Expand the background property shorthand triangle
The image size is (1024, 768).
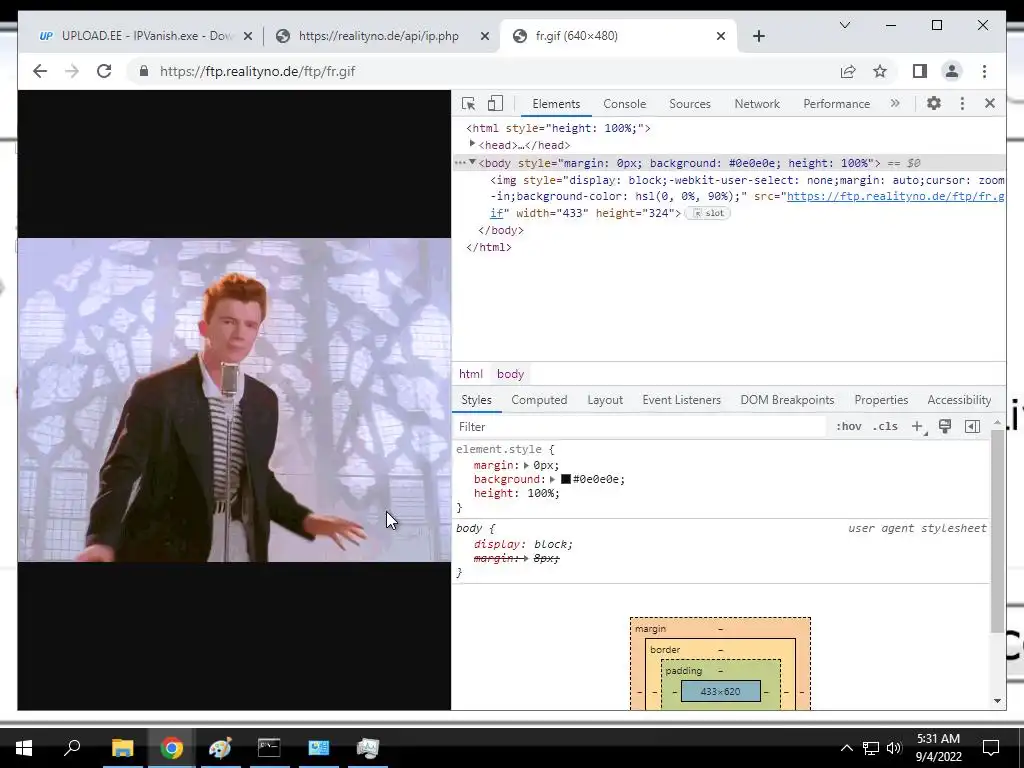tap(552, 479)
